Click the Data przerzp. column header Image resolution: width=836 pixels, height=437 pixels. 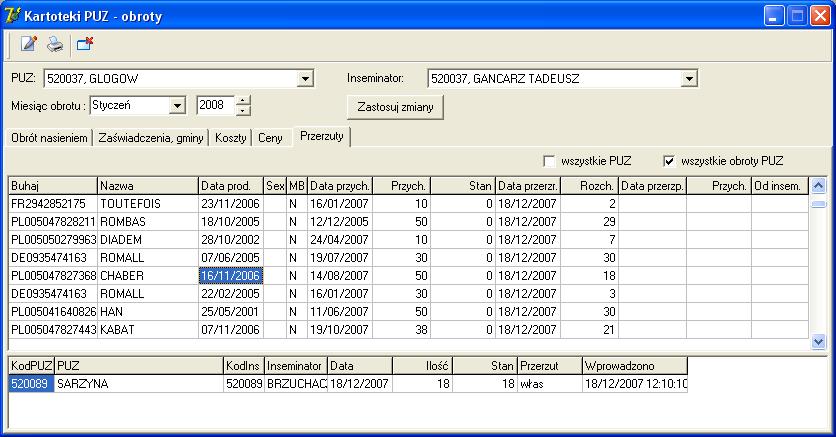653,186
